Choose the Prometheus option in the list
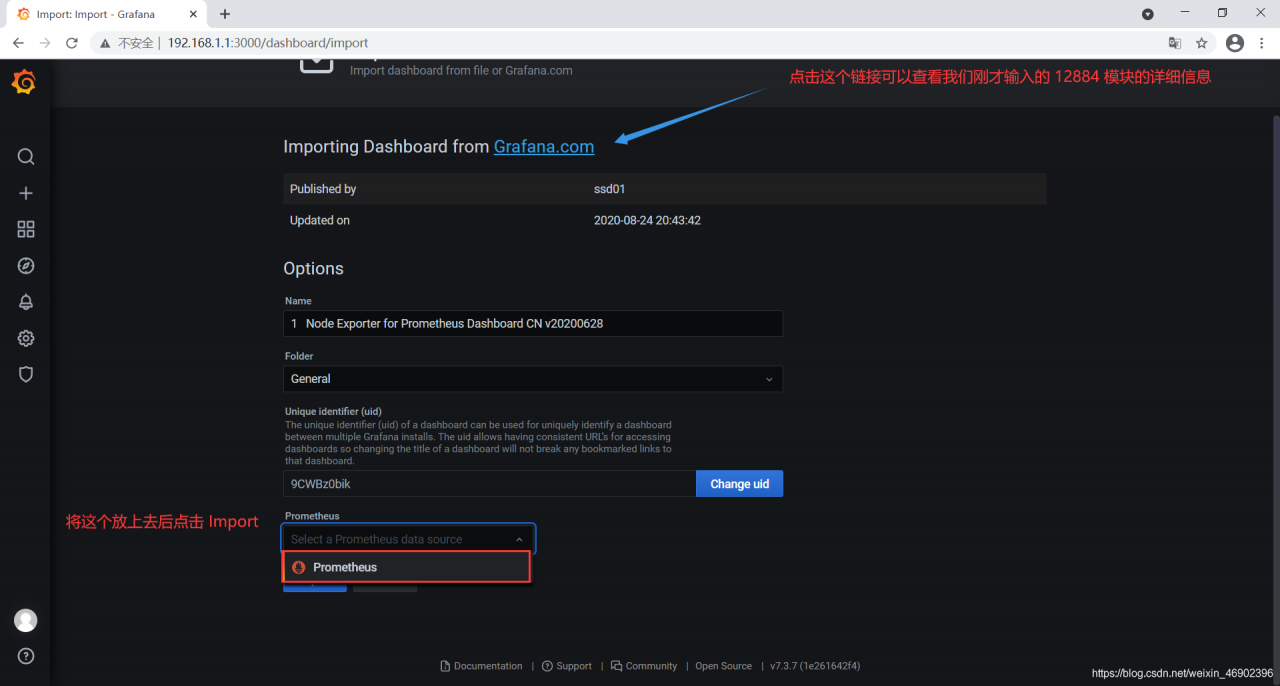This screenshot has width=1280, height=686. click(x=406, y=567)
